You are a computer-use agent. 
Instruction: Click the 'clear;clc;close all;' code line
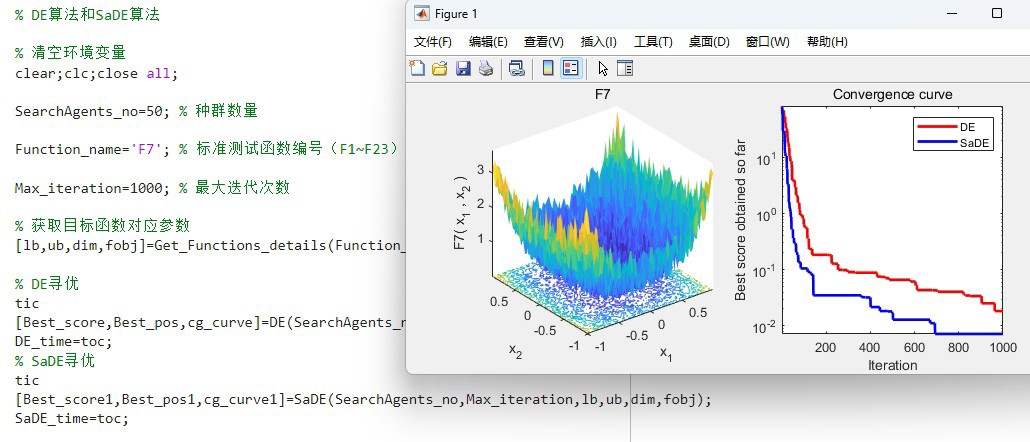click(97, 73)
